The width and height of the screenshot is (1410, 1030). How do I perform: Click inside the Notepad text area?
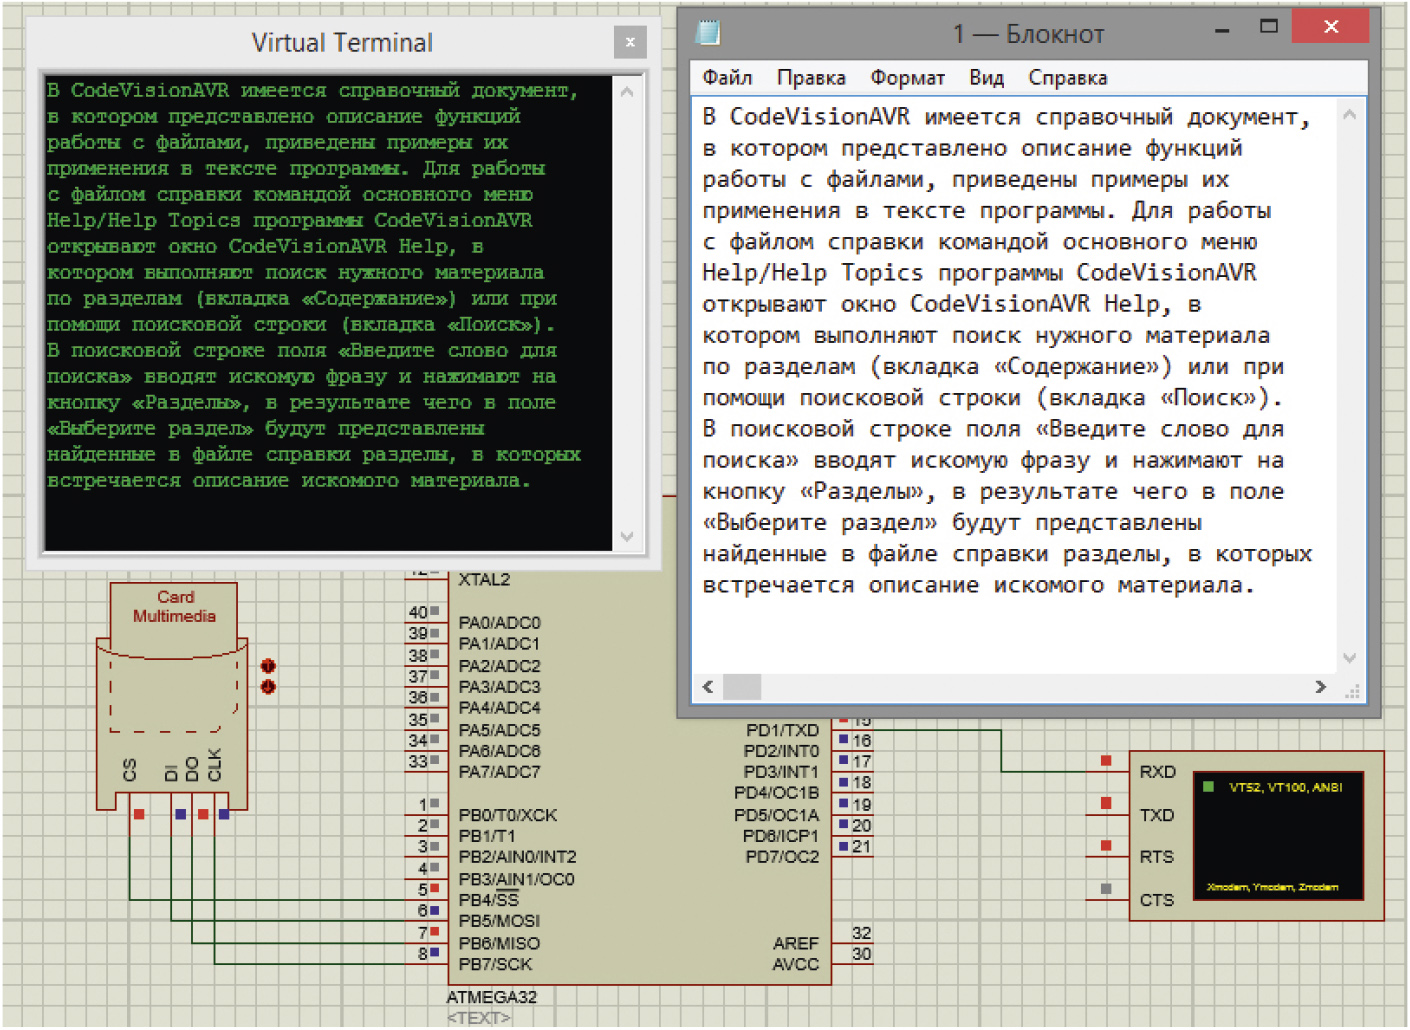[x=1014, y=385]
